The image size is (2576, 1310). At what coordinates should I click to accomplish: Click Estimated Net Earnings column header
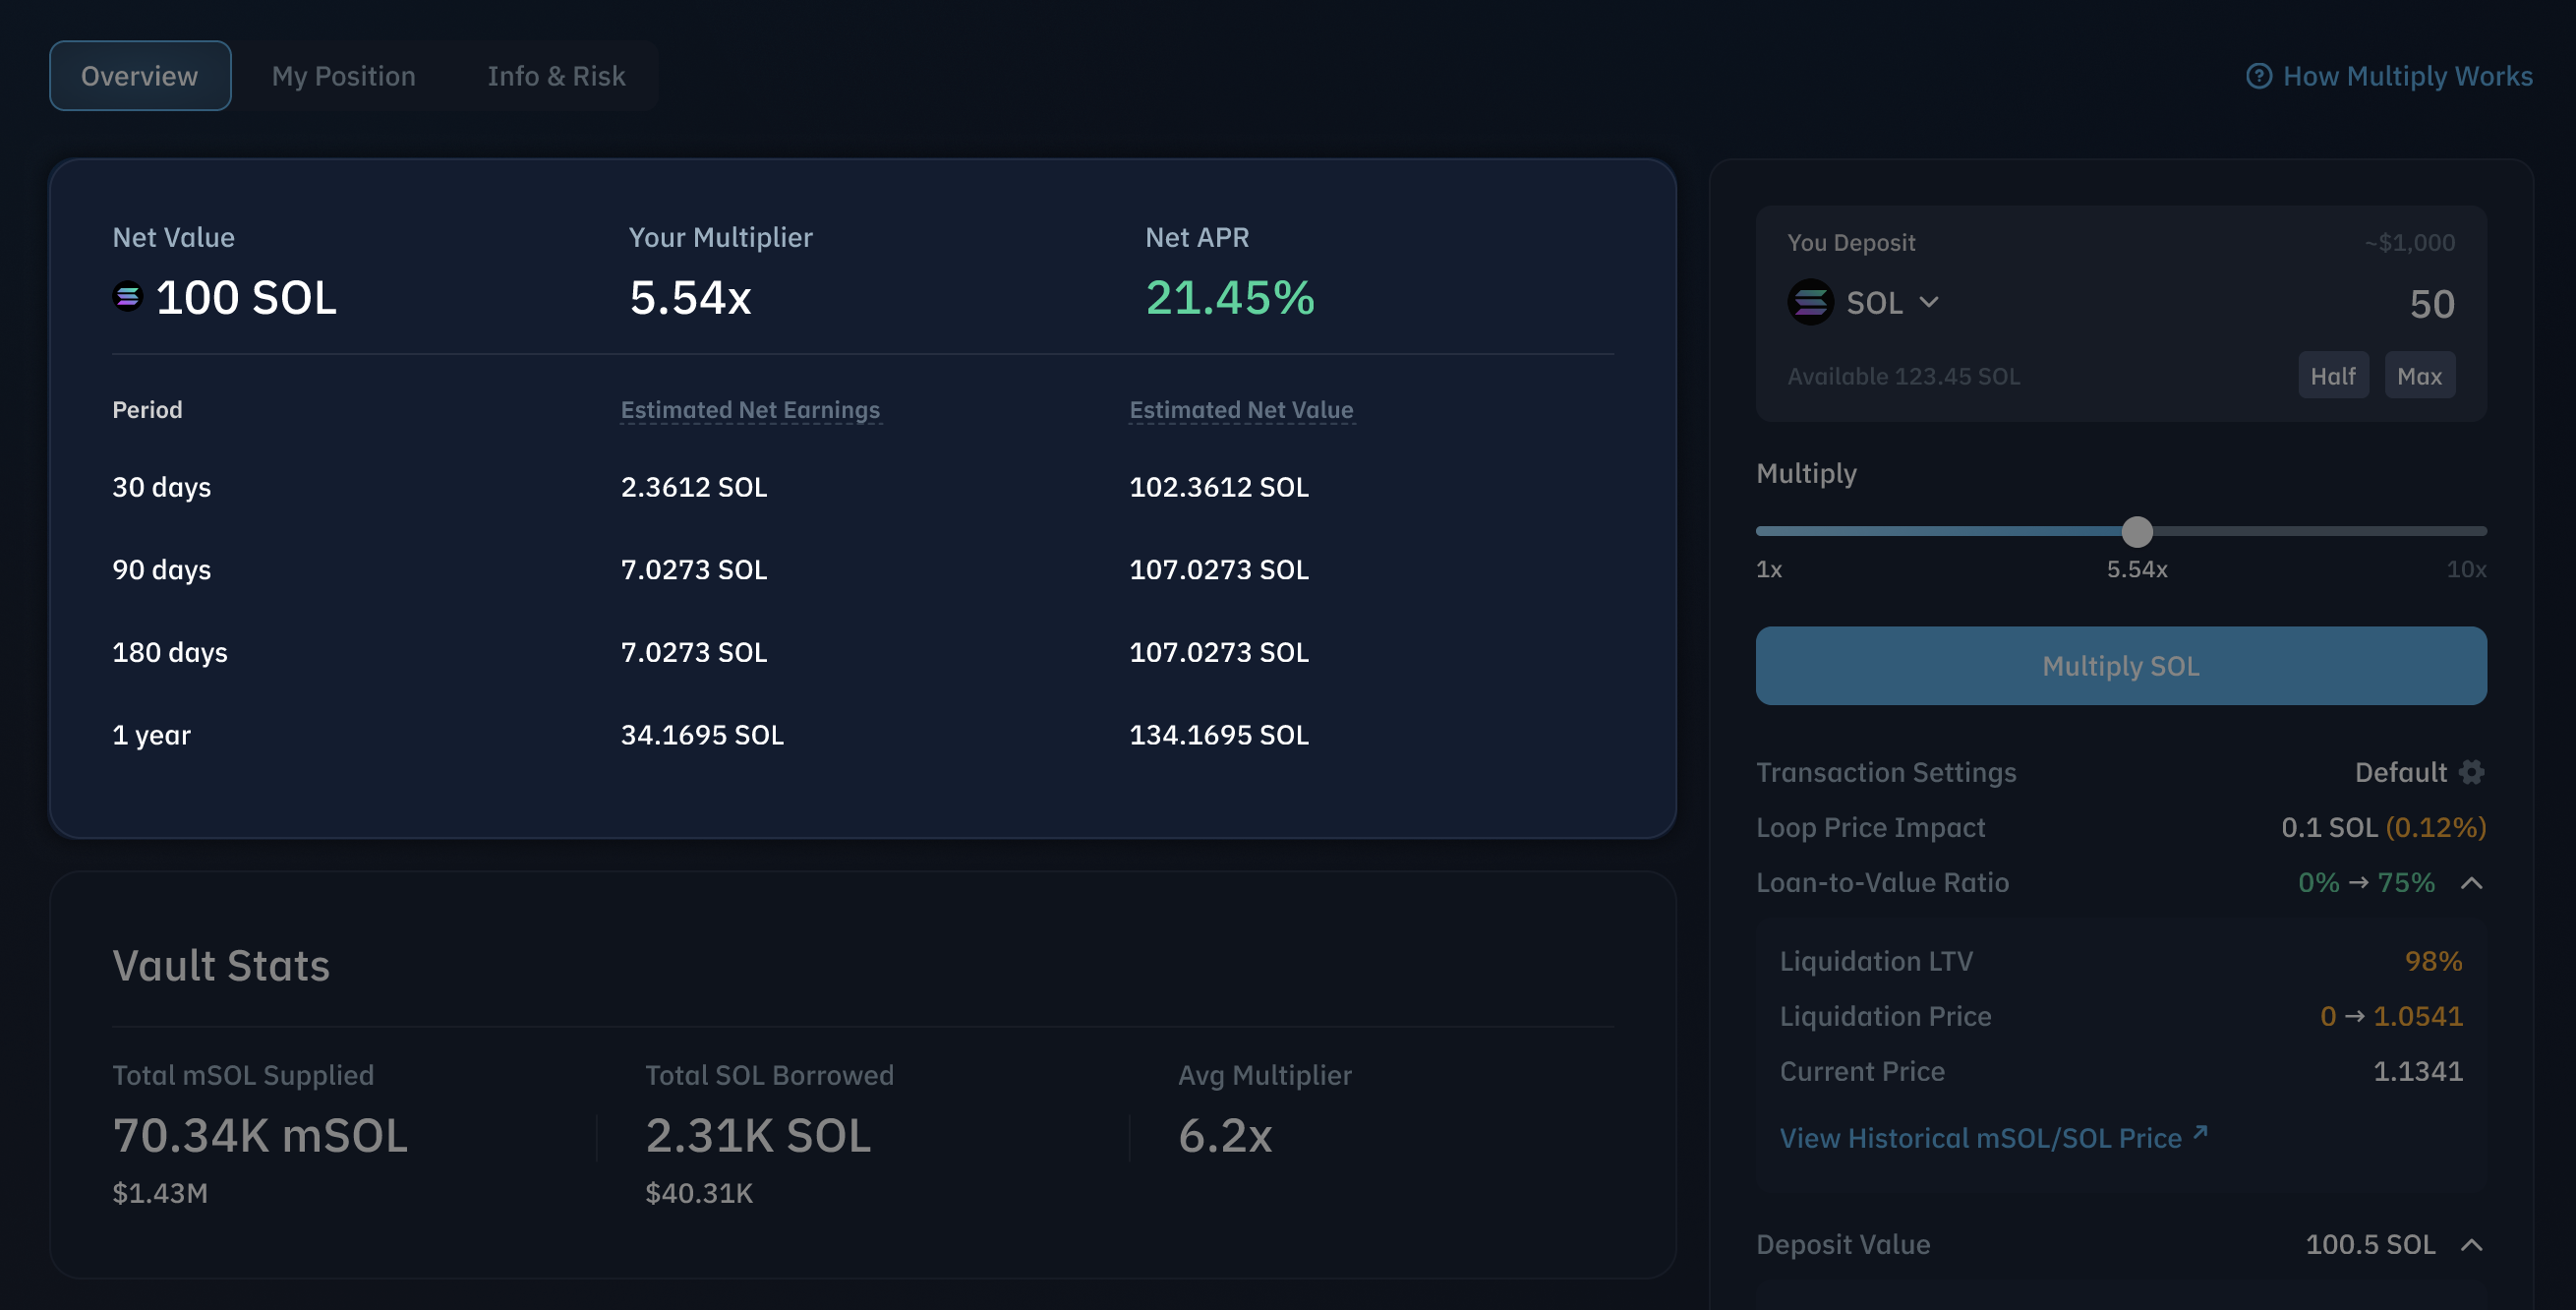click(750, 410)
